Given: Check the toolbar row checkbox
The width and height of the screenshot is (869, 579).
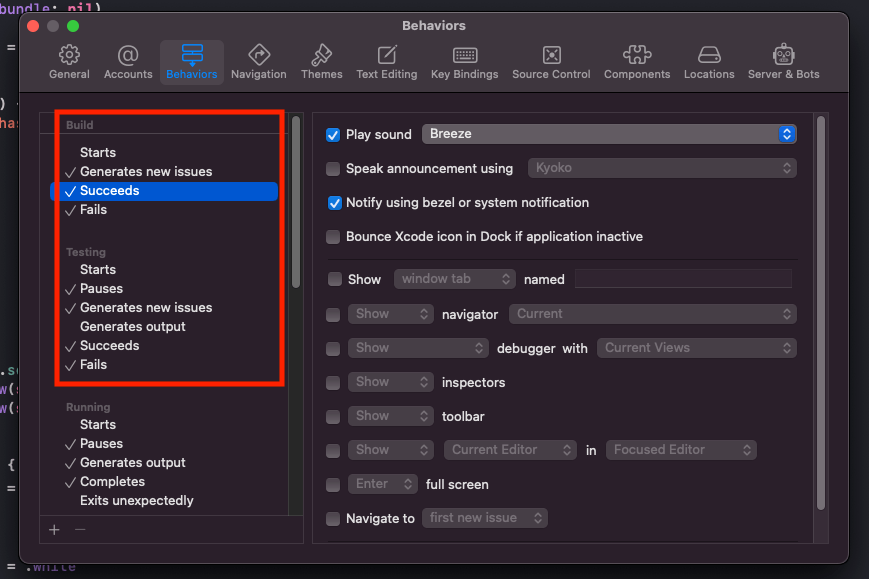Looking at the screenshot, I should coord(333,417).
